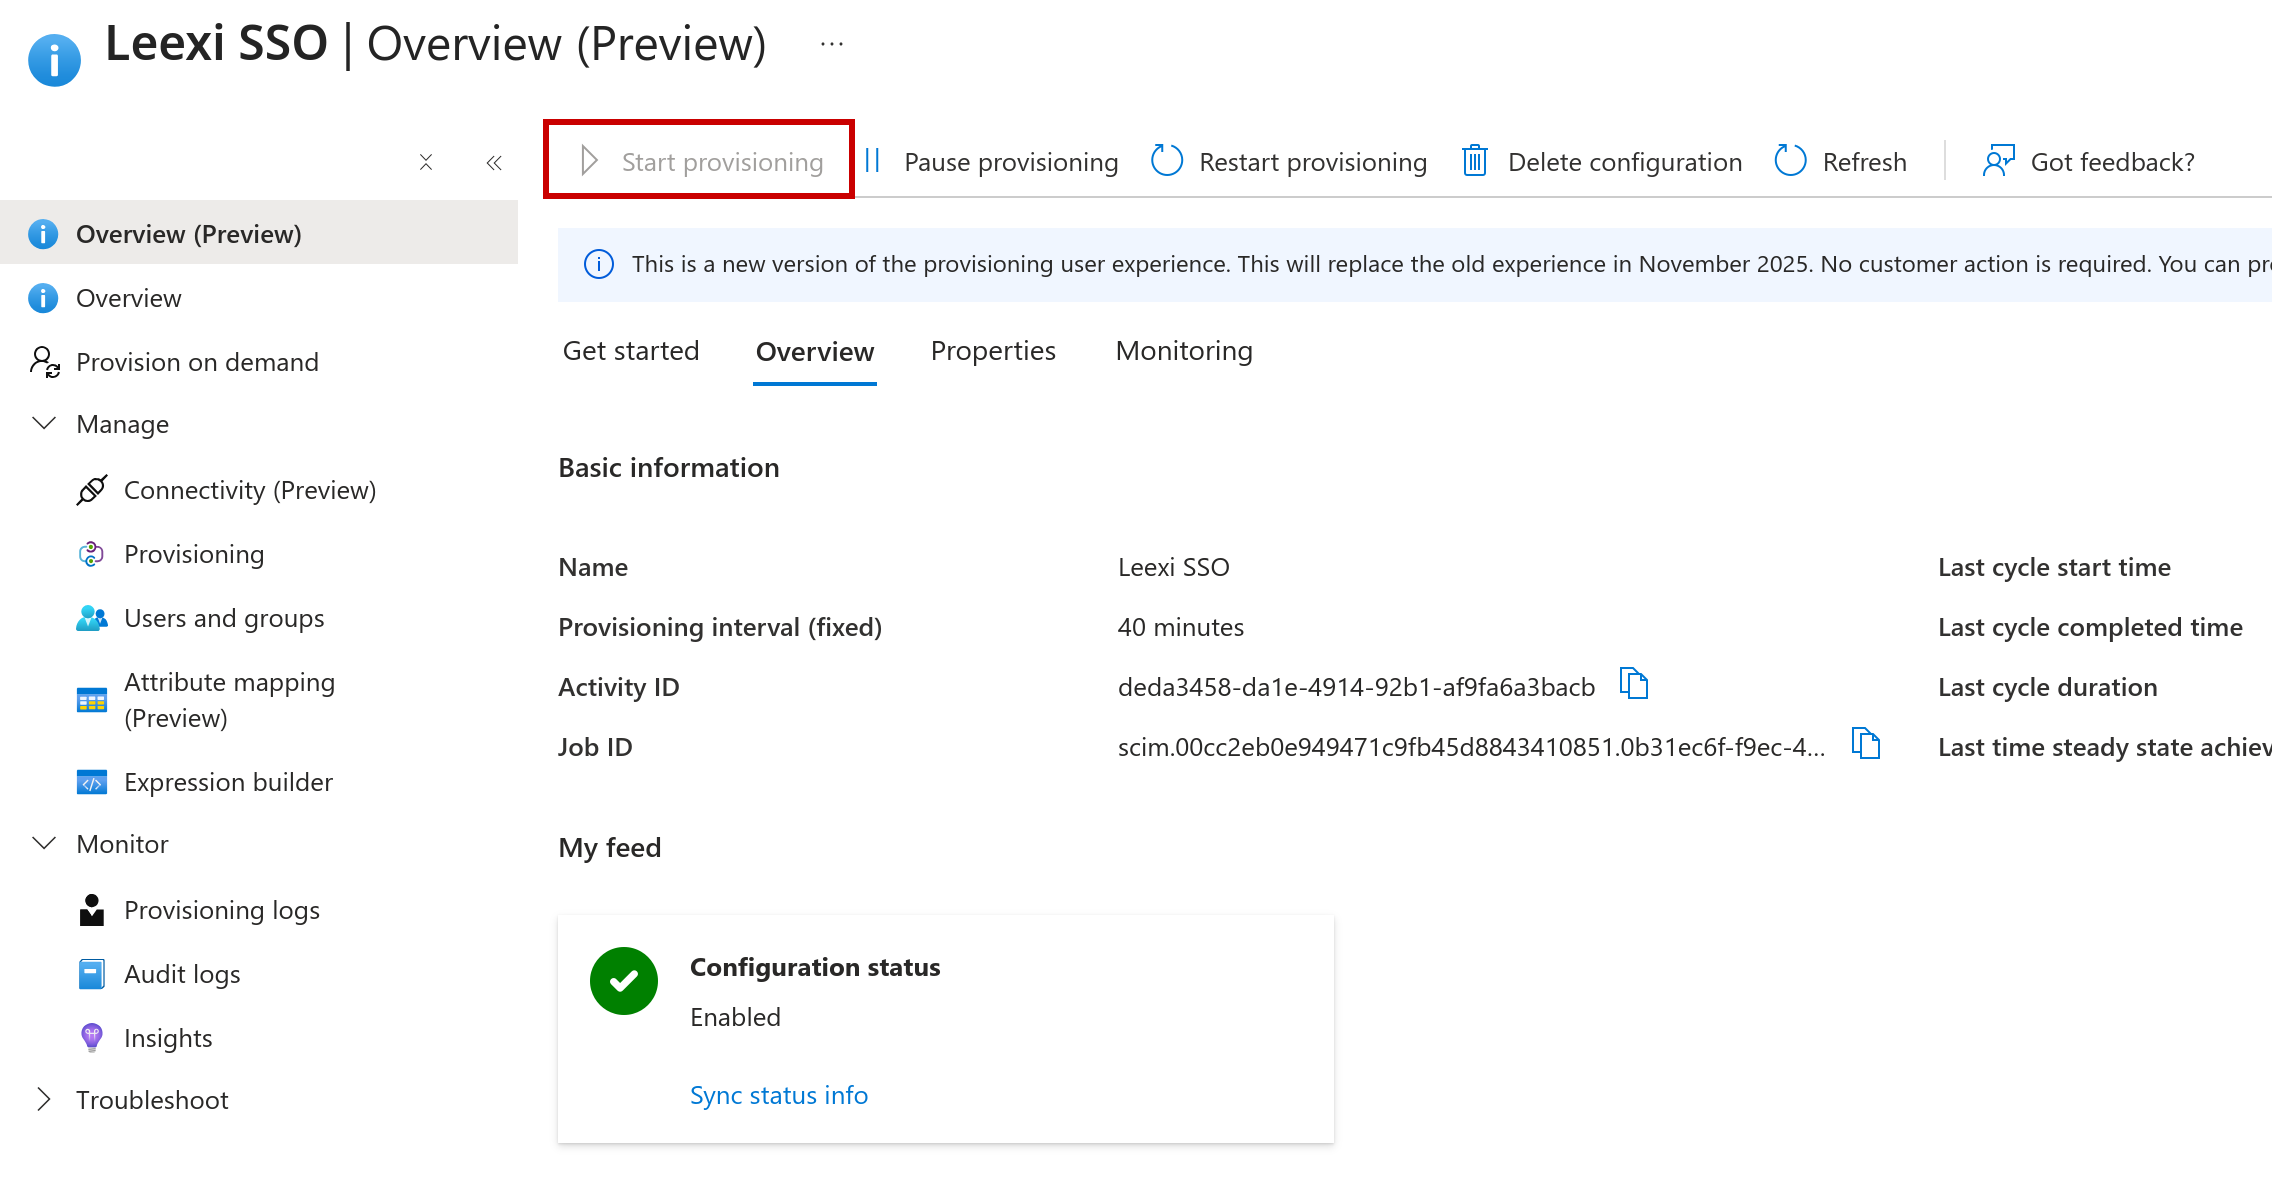Click the Delete configuration button
This screenshot has height=1194, width=2272.
click(1602, 161)
